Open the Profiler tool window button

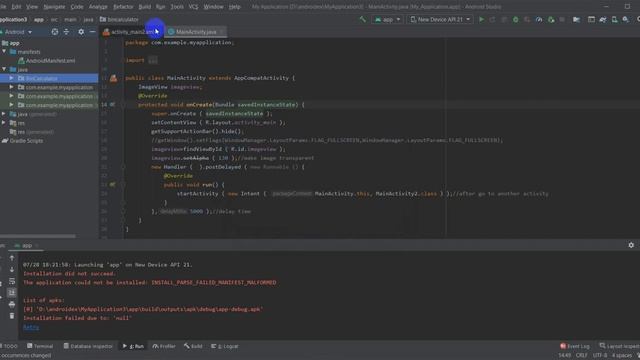pyautogui.click(x=164, y=346)
